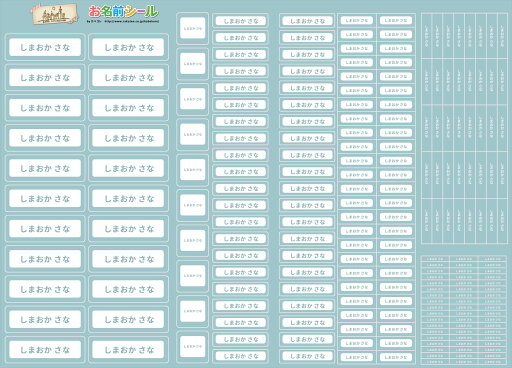
Task: Select the top label in fourth medium column
Action: pos(307,21)
